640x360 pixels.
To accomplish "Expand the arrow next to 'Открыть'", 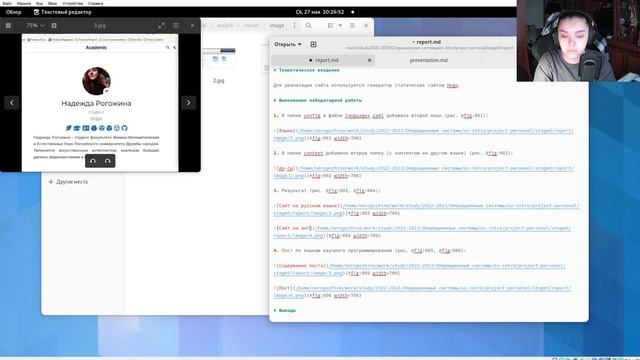I will tap(300, 44).
